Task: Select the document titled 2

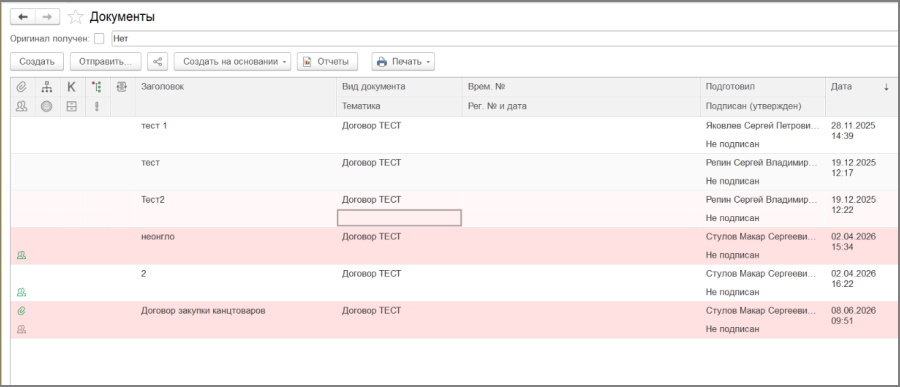Action: tap(143, 274)
